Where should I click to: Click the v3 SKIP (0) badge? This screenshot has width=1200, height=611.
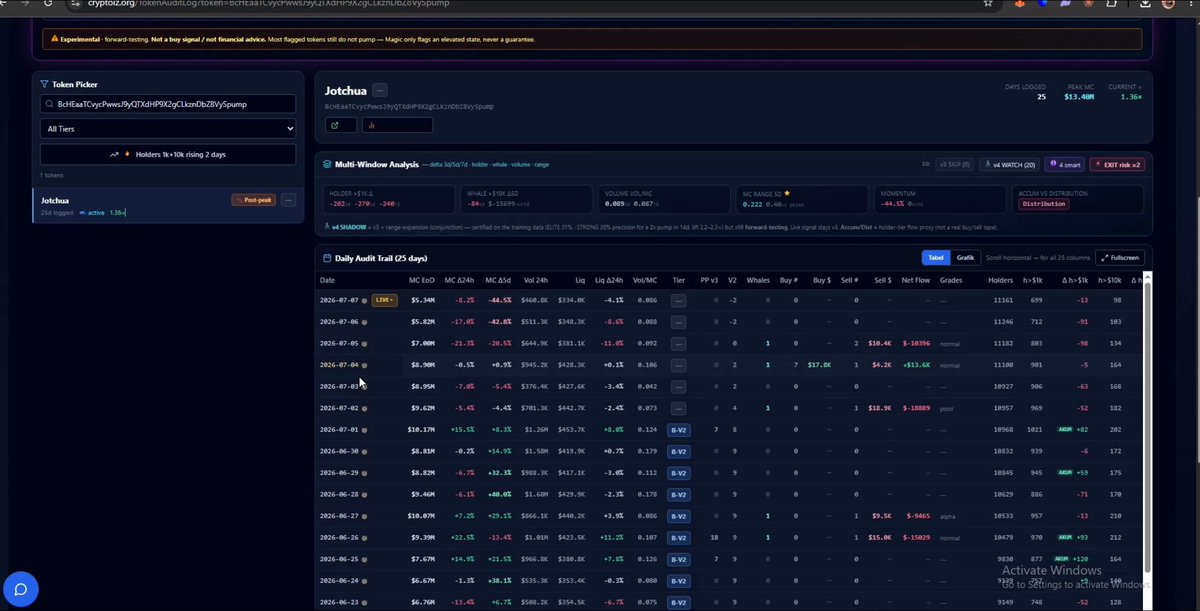[954, 163]
